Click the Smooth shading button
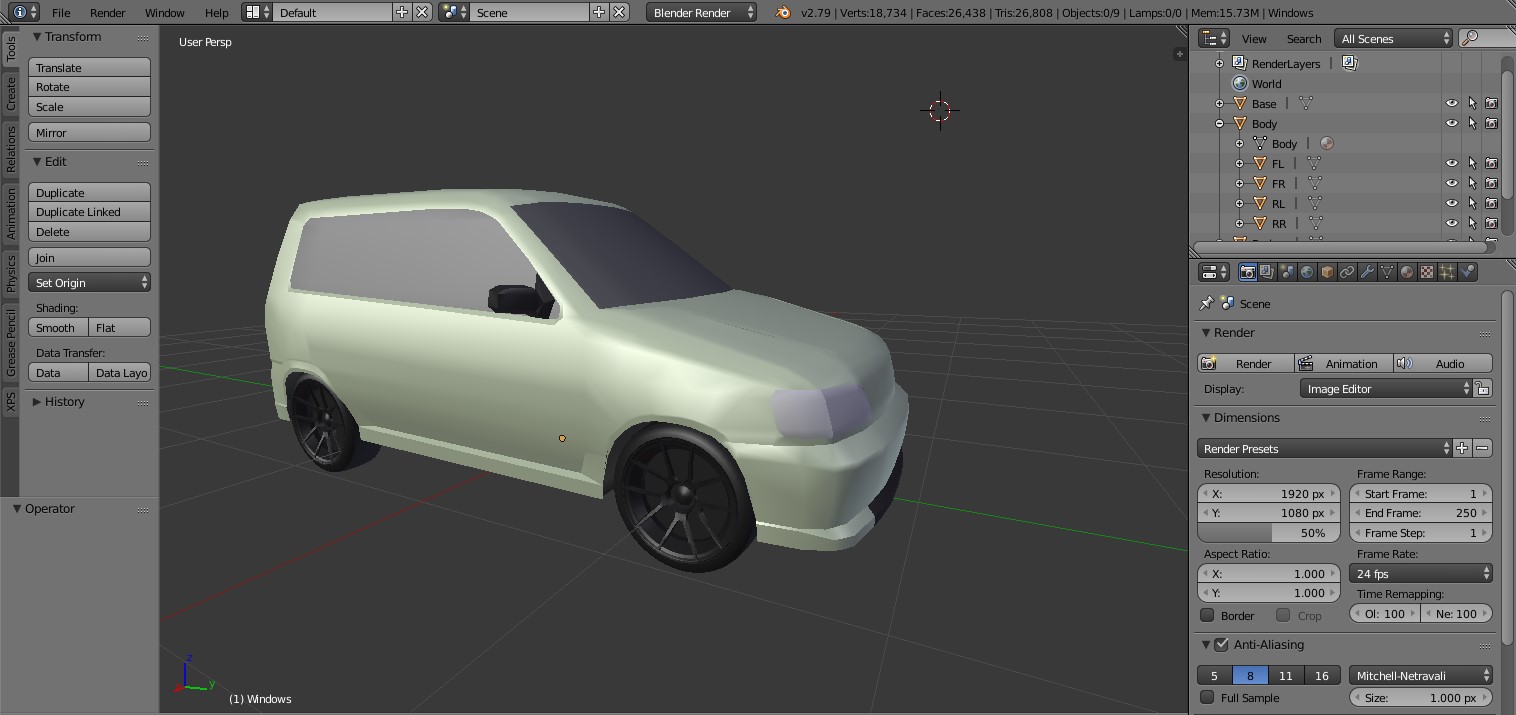Image resolution: width=1516 pixels, height=715 pixels. click(57, 327)
